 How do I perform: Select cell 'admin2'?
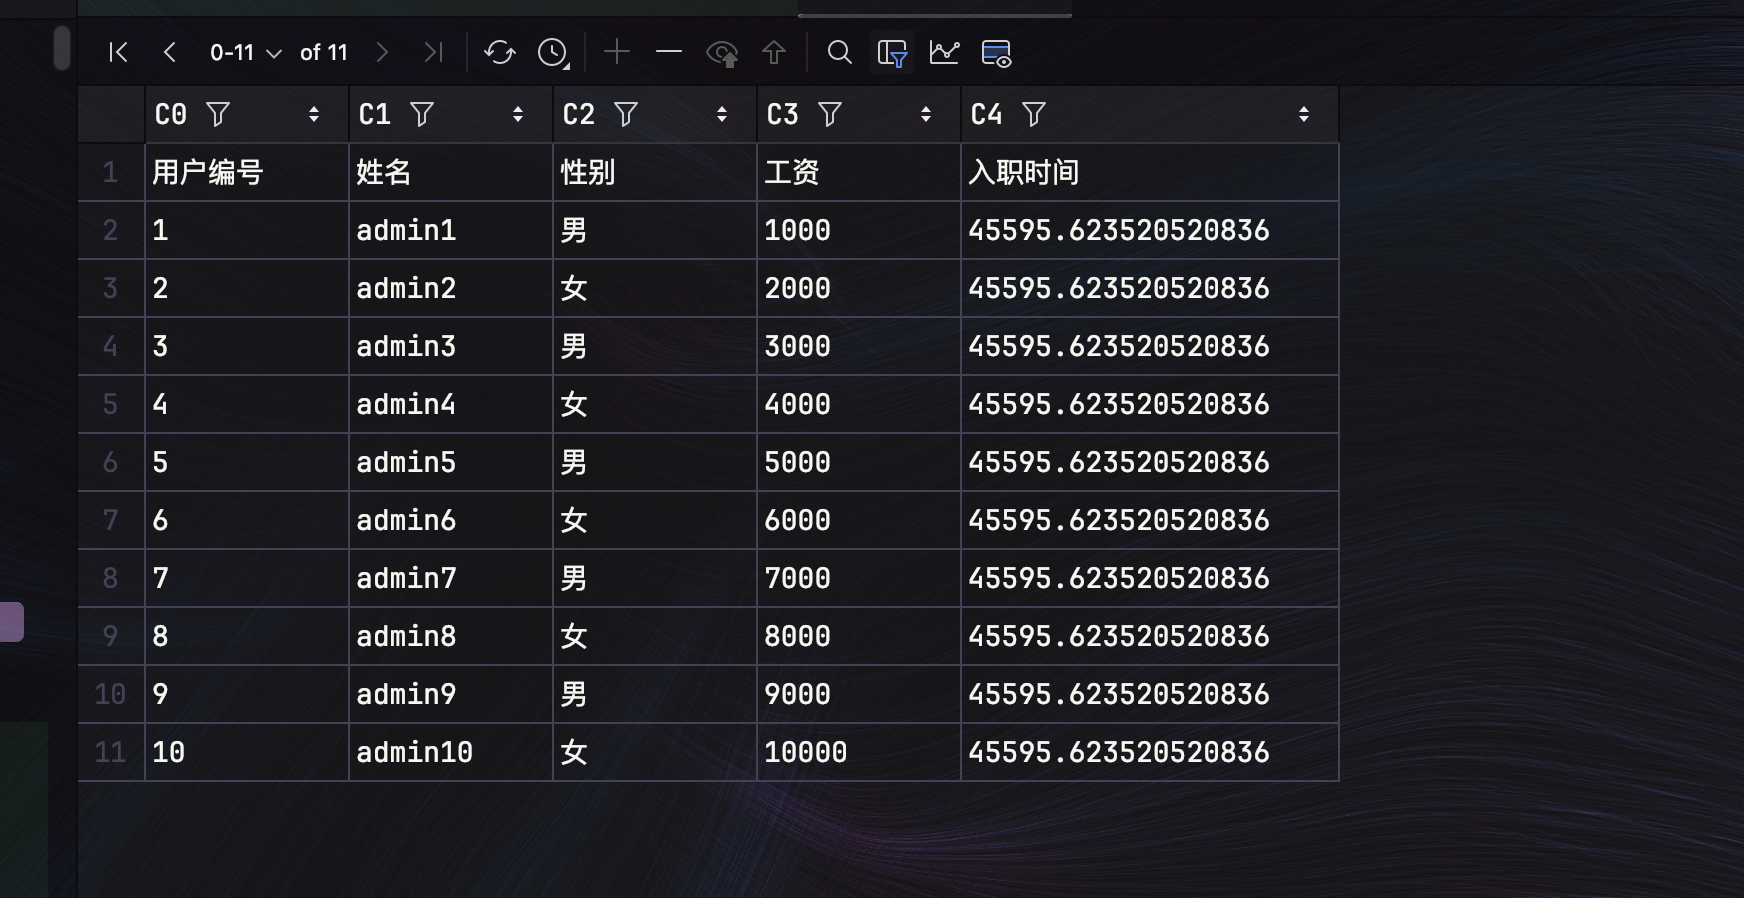(451, 288)
